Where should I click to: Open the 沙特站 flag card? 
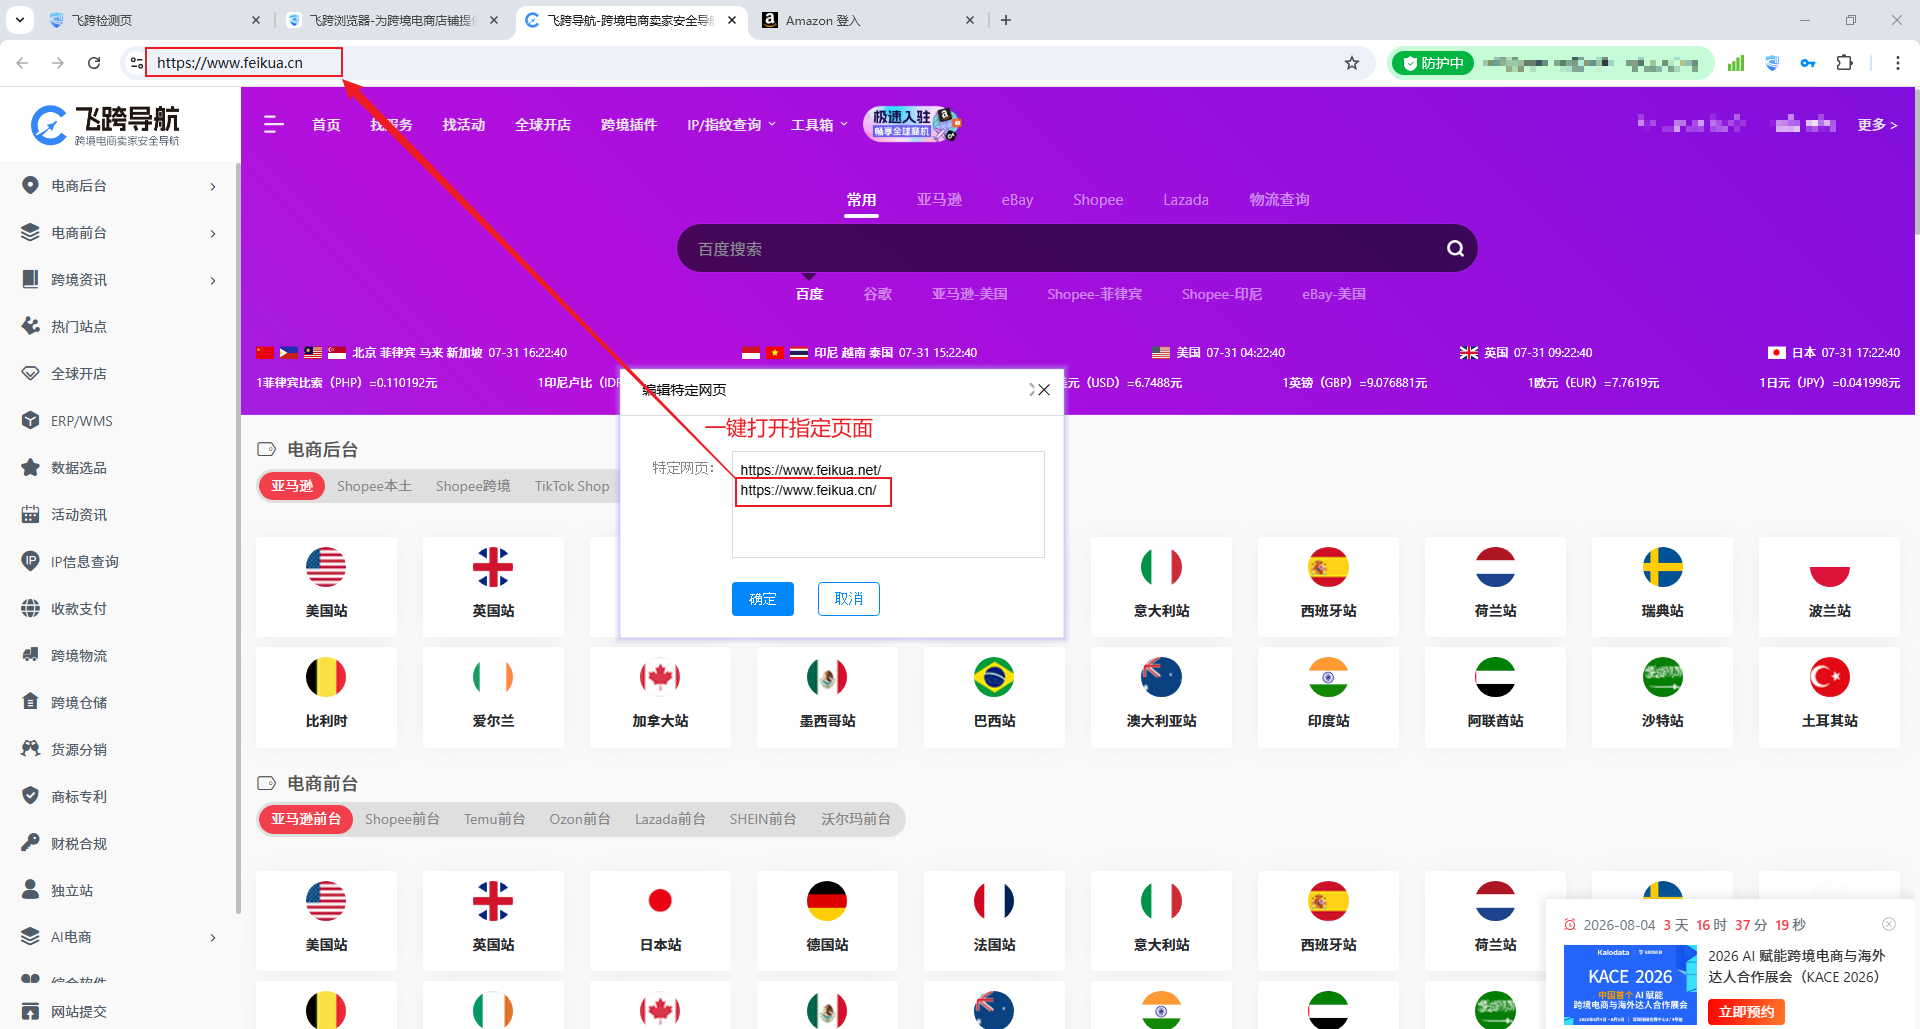point(1662,696)
